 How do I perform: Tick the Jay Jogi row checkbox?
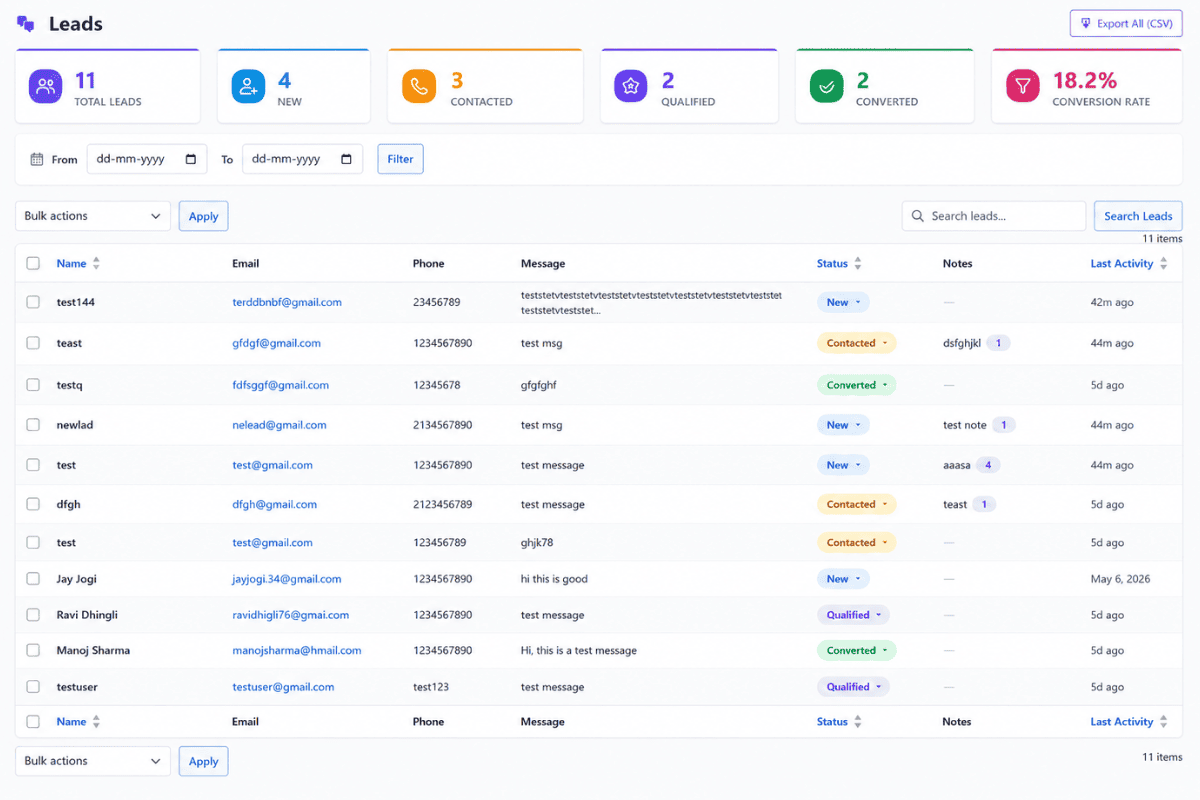(x=33, y=579)
